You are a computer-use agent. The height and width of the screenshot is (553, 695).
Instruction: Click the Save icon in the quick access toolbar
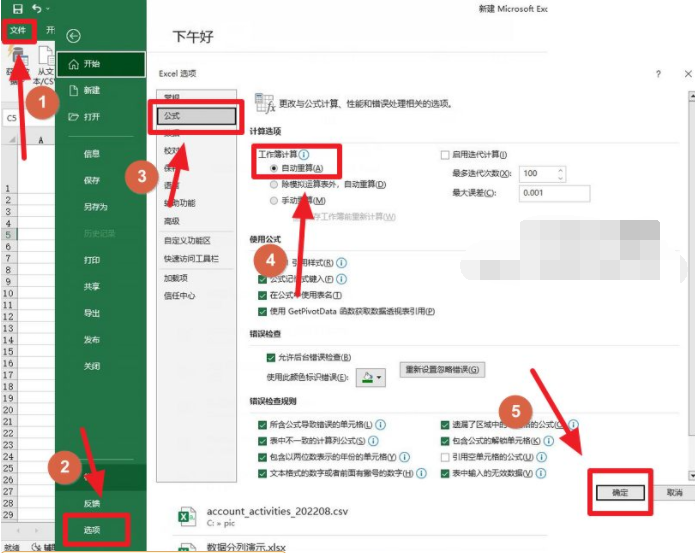[18, 8]
